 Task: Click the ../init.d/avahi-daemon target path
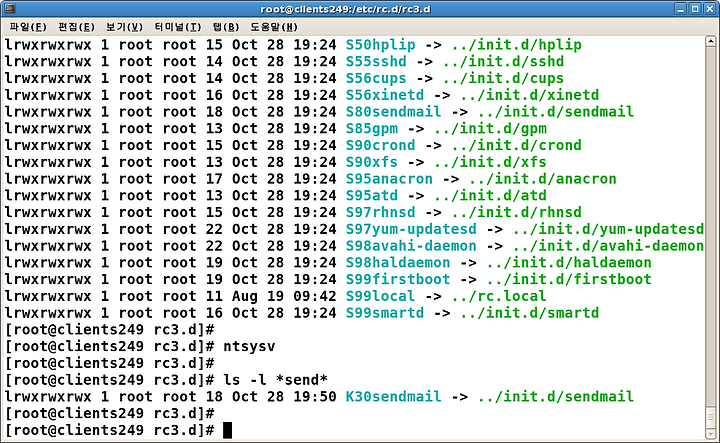click(x=608, y=246)
